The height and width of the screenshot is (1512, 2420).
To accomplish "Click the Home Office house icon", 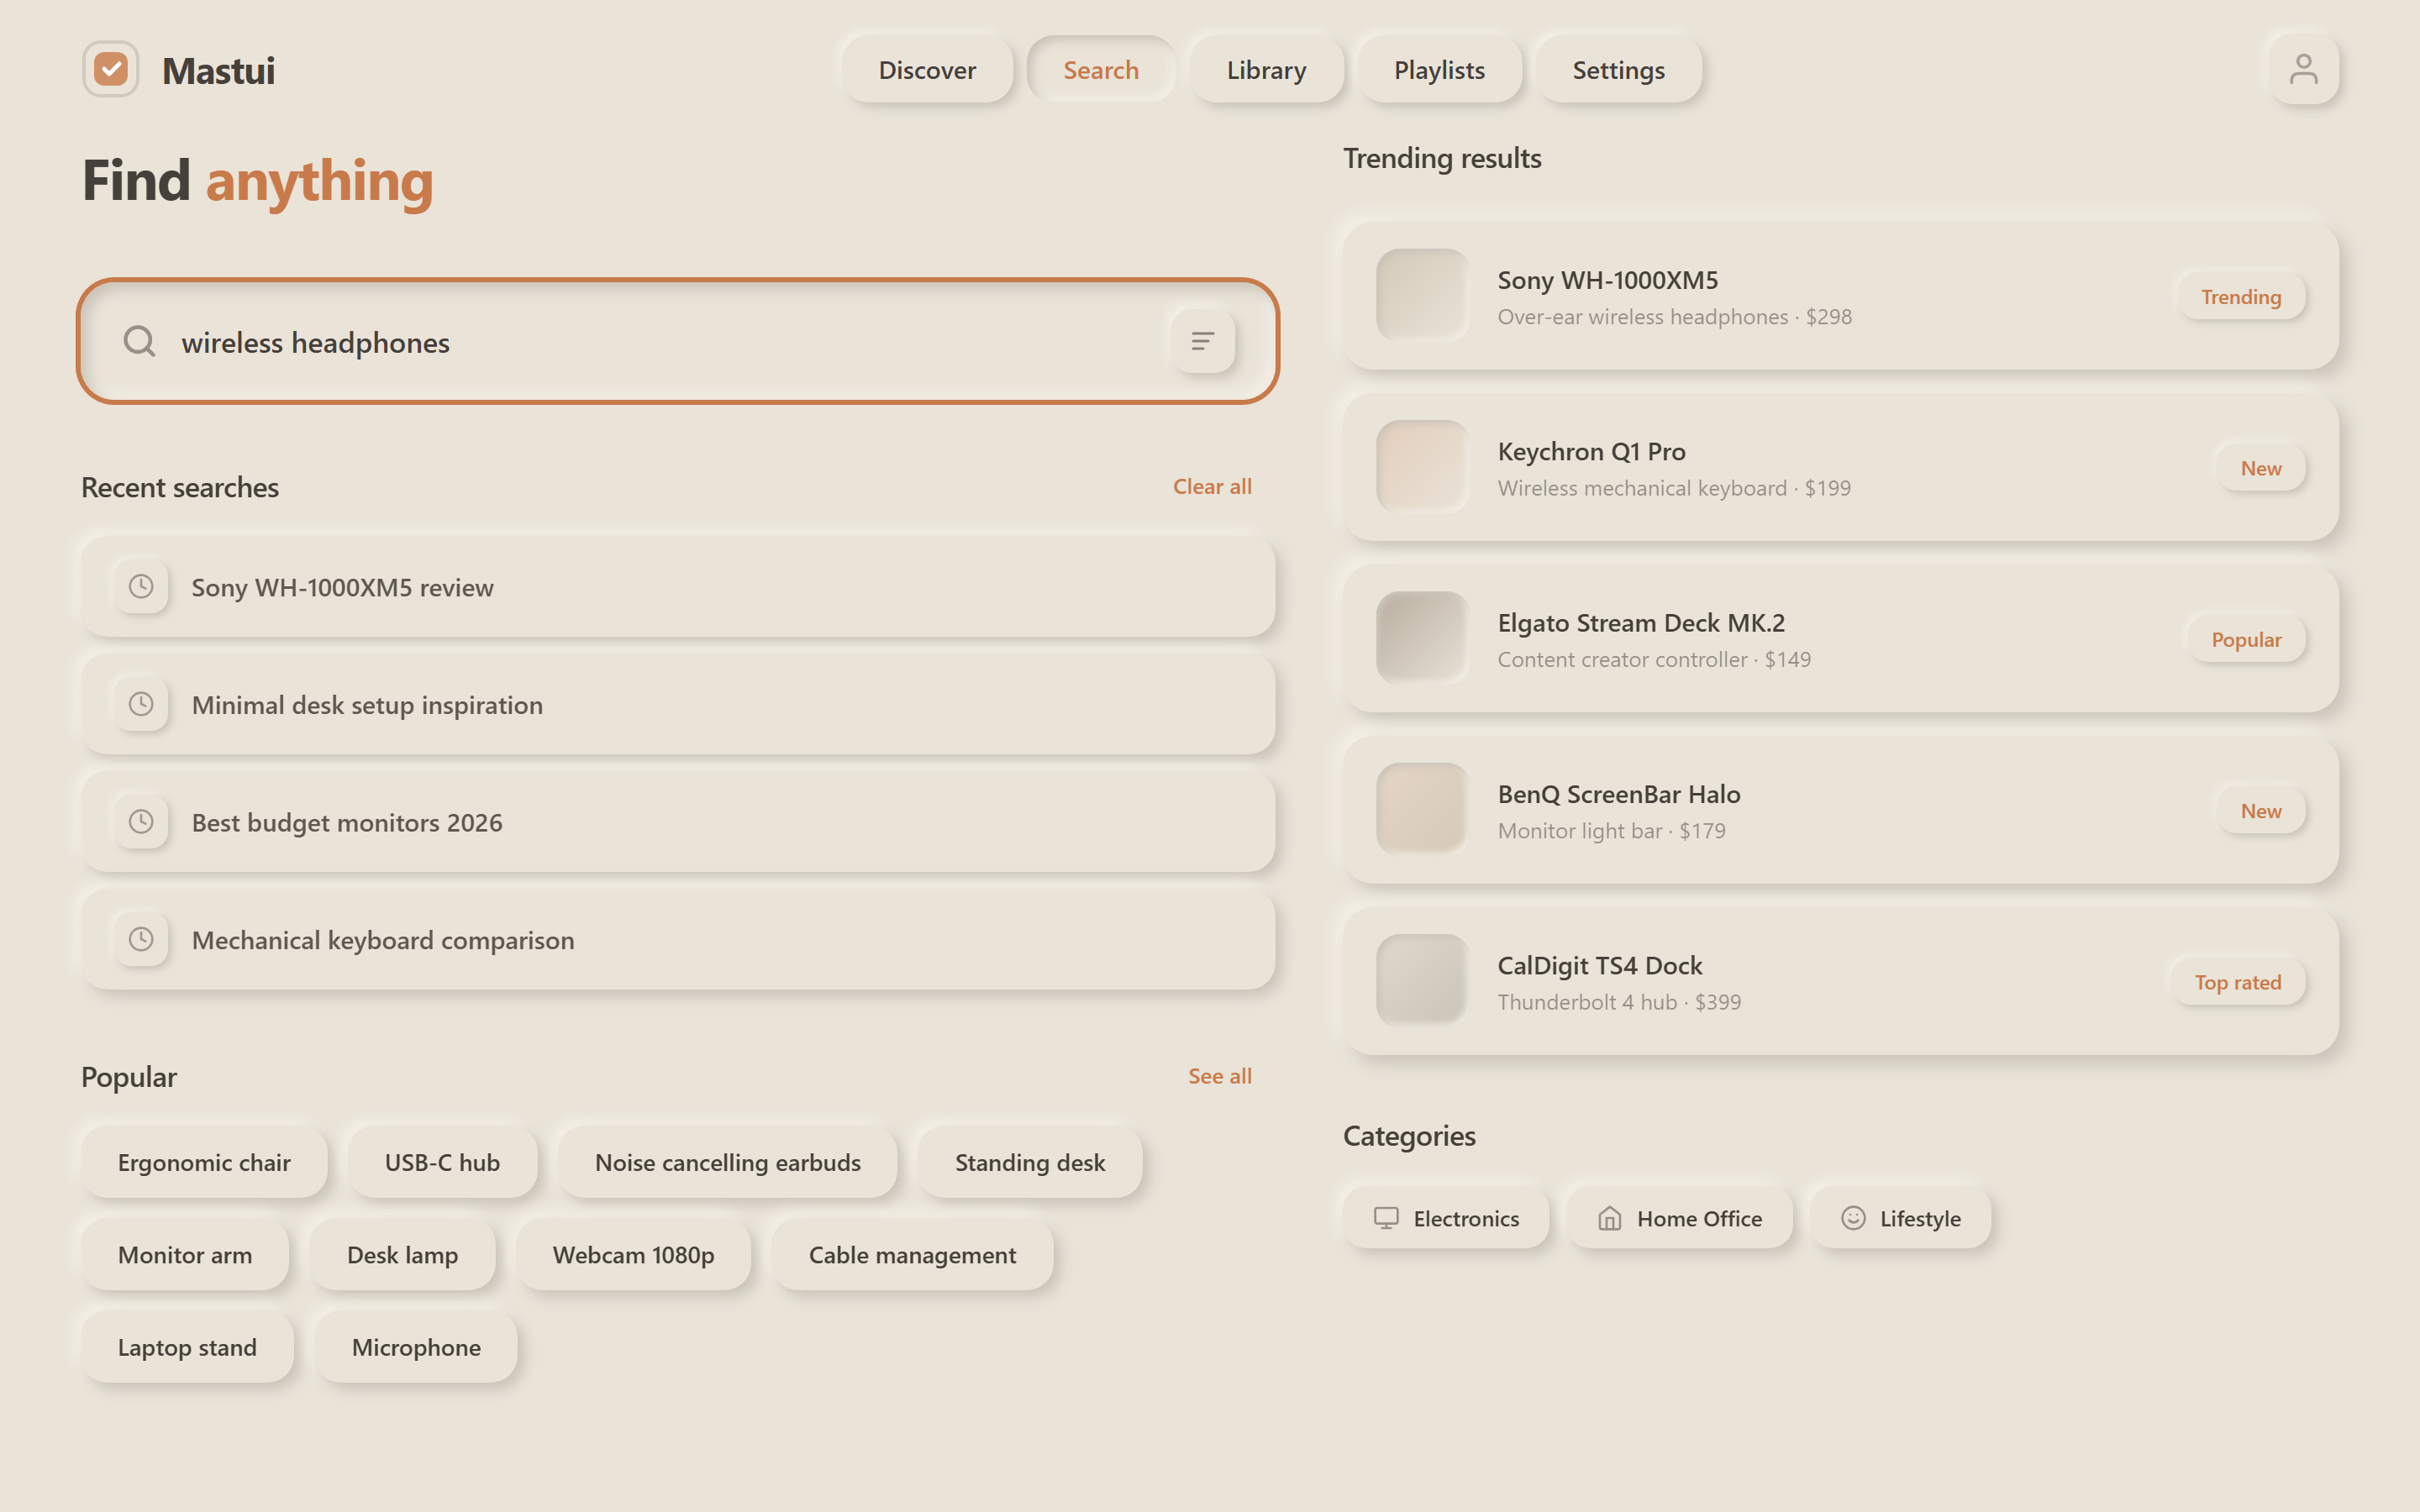I will (1609, 1218).
